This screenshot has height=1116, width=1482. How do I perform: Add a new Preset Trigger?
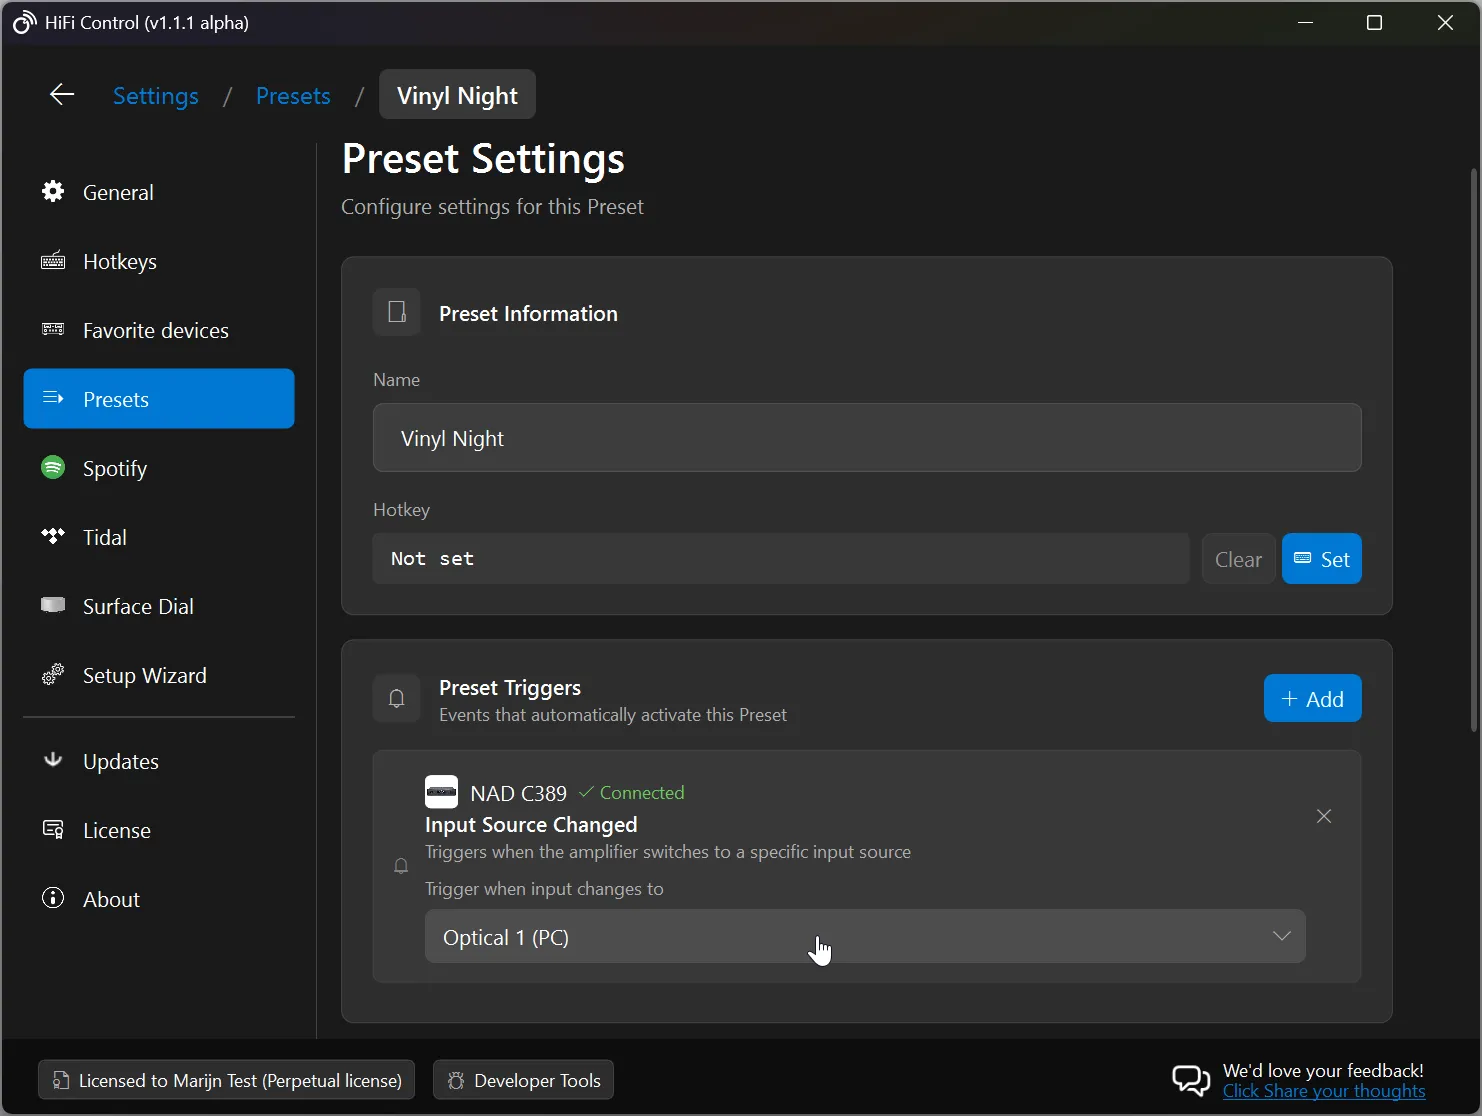click(x=1312, y=698)
